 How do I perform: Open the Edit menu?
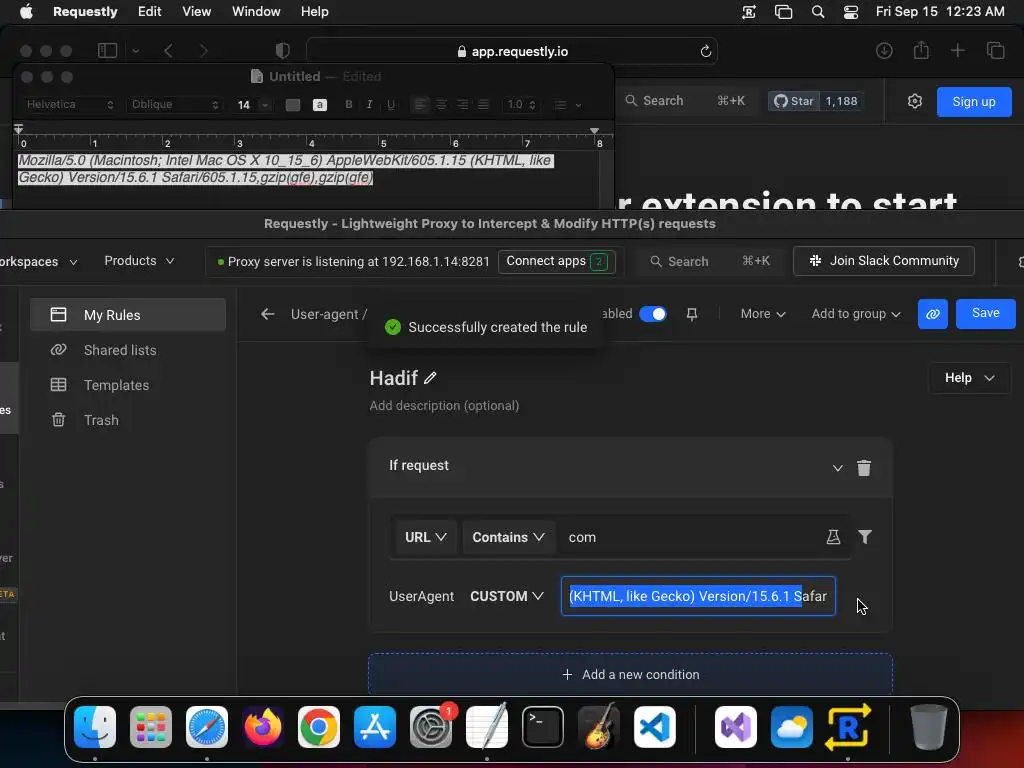[x=150, y=12]
